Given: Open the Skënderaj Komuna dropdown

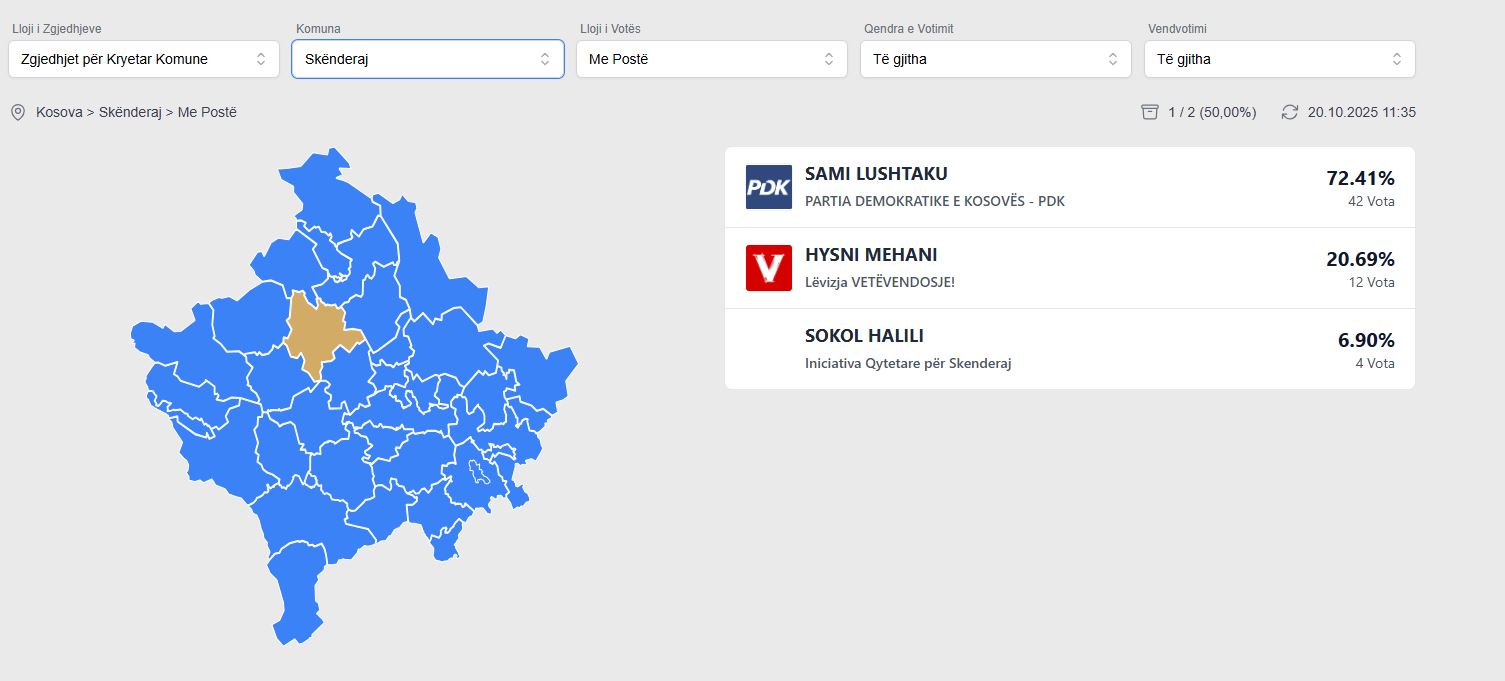Looking at the screenshot, I should coord(428,59).
